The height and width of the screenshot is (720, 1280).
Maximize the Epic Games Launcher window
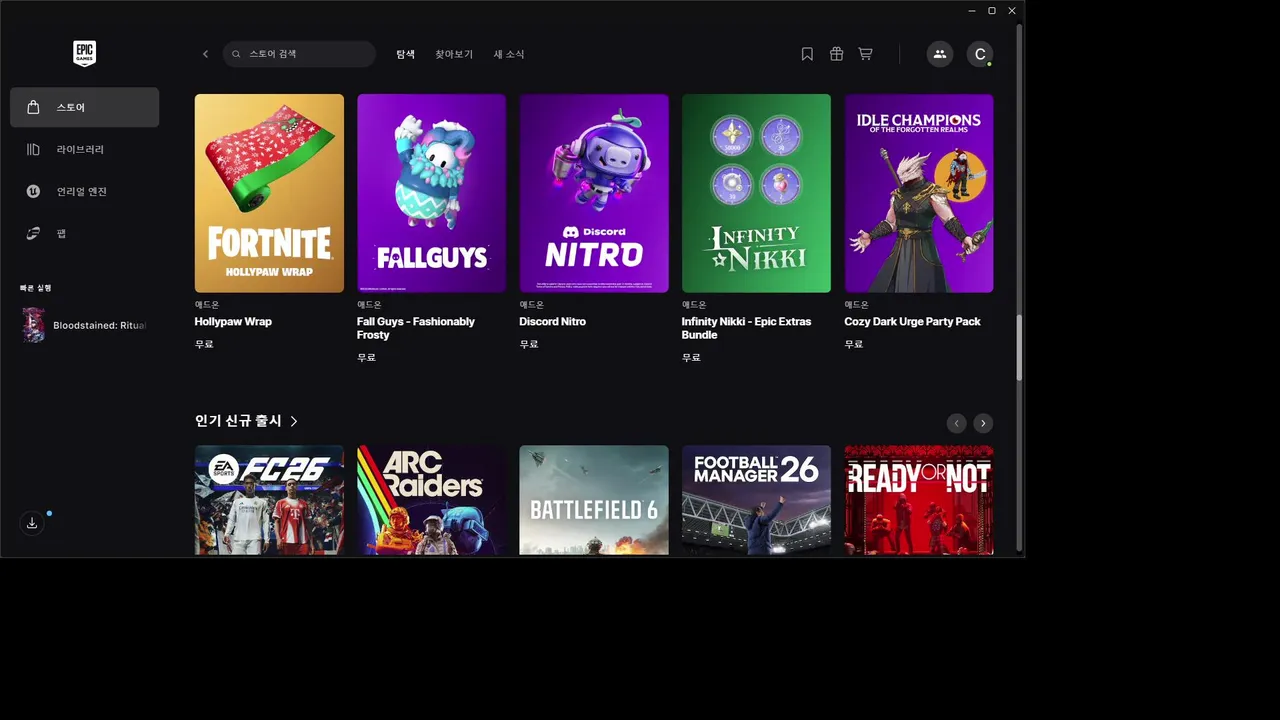coord(992,10)
